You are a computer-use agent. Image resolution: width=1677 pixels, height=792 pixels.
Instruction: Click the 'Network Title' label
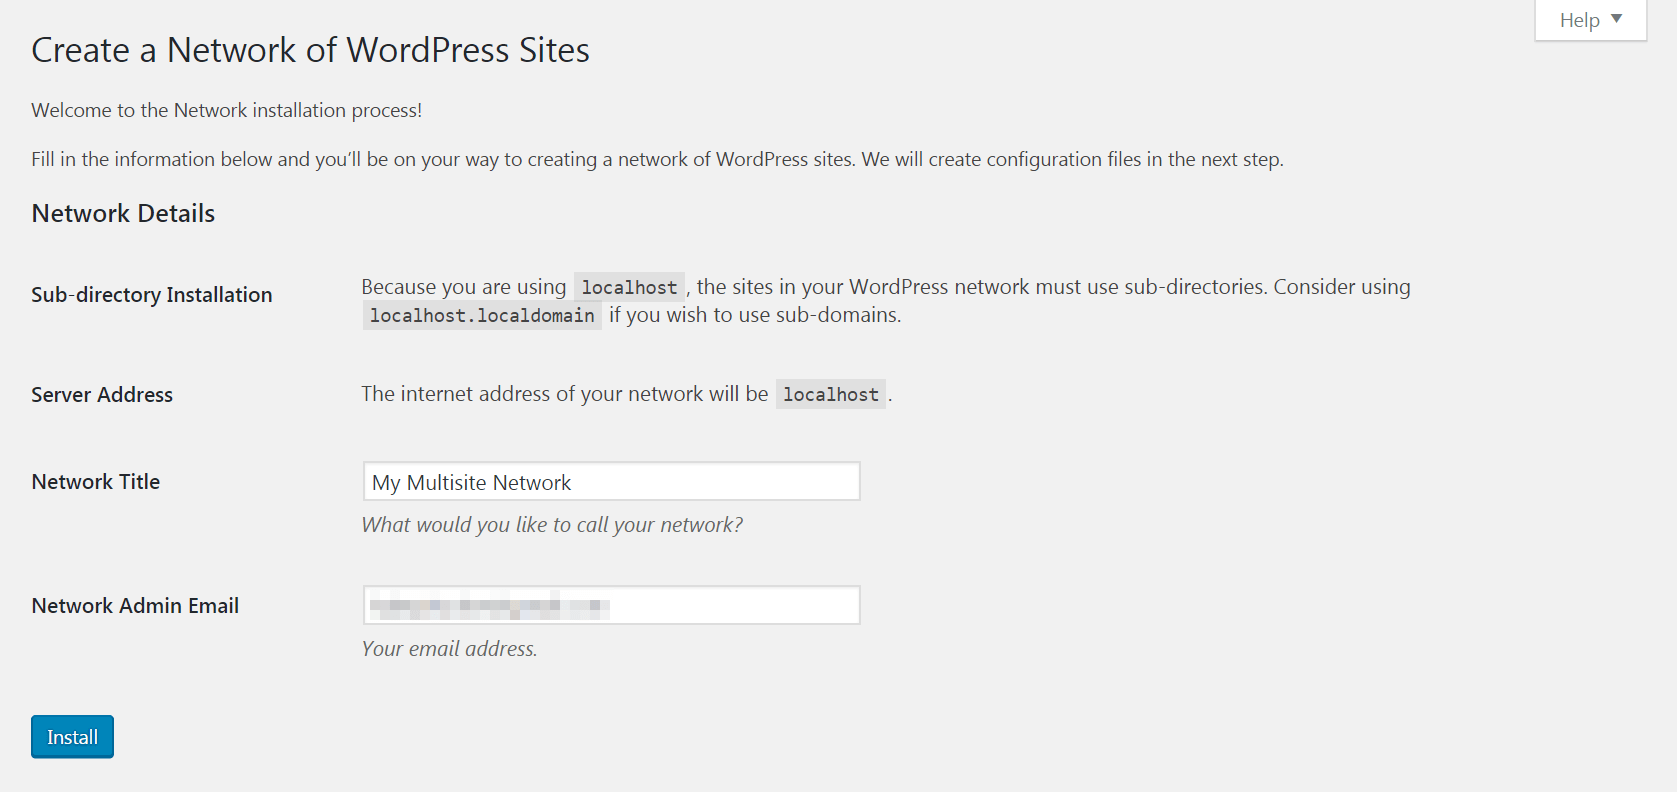pyautogui.click(x=95, y=482)
